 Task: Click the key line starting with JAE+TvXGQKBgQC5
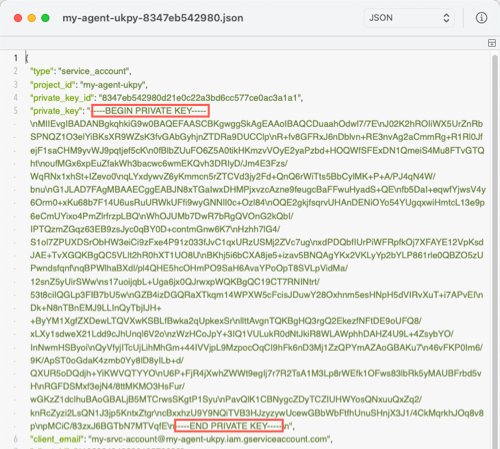pyautogui.click(x=257, y=255)
